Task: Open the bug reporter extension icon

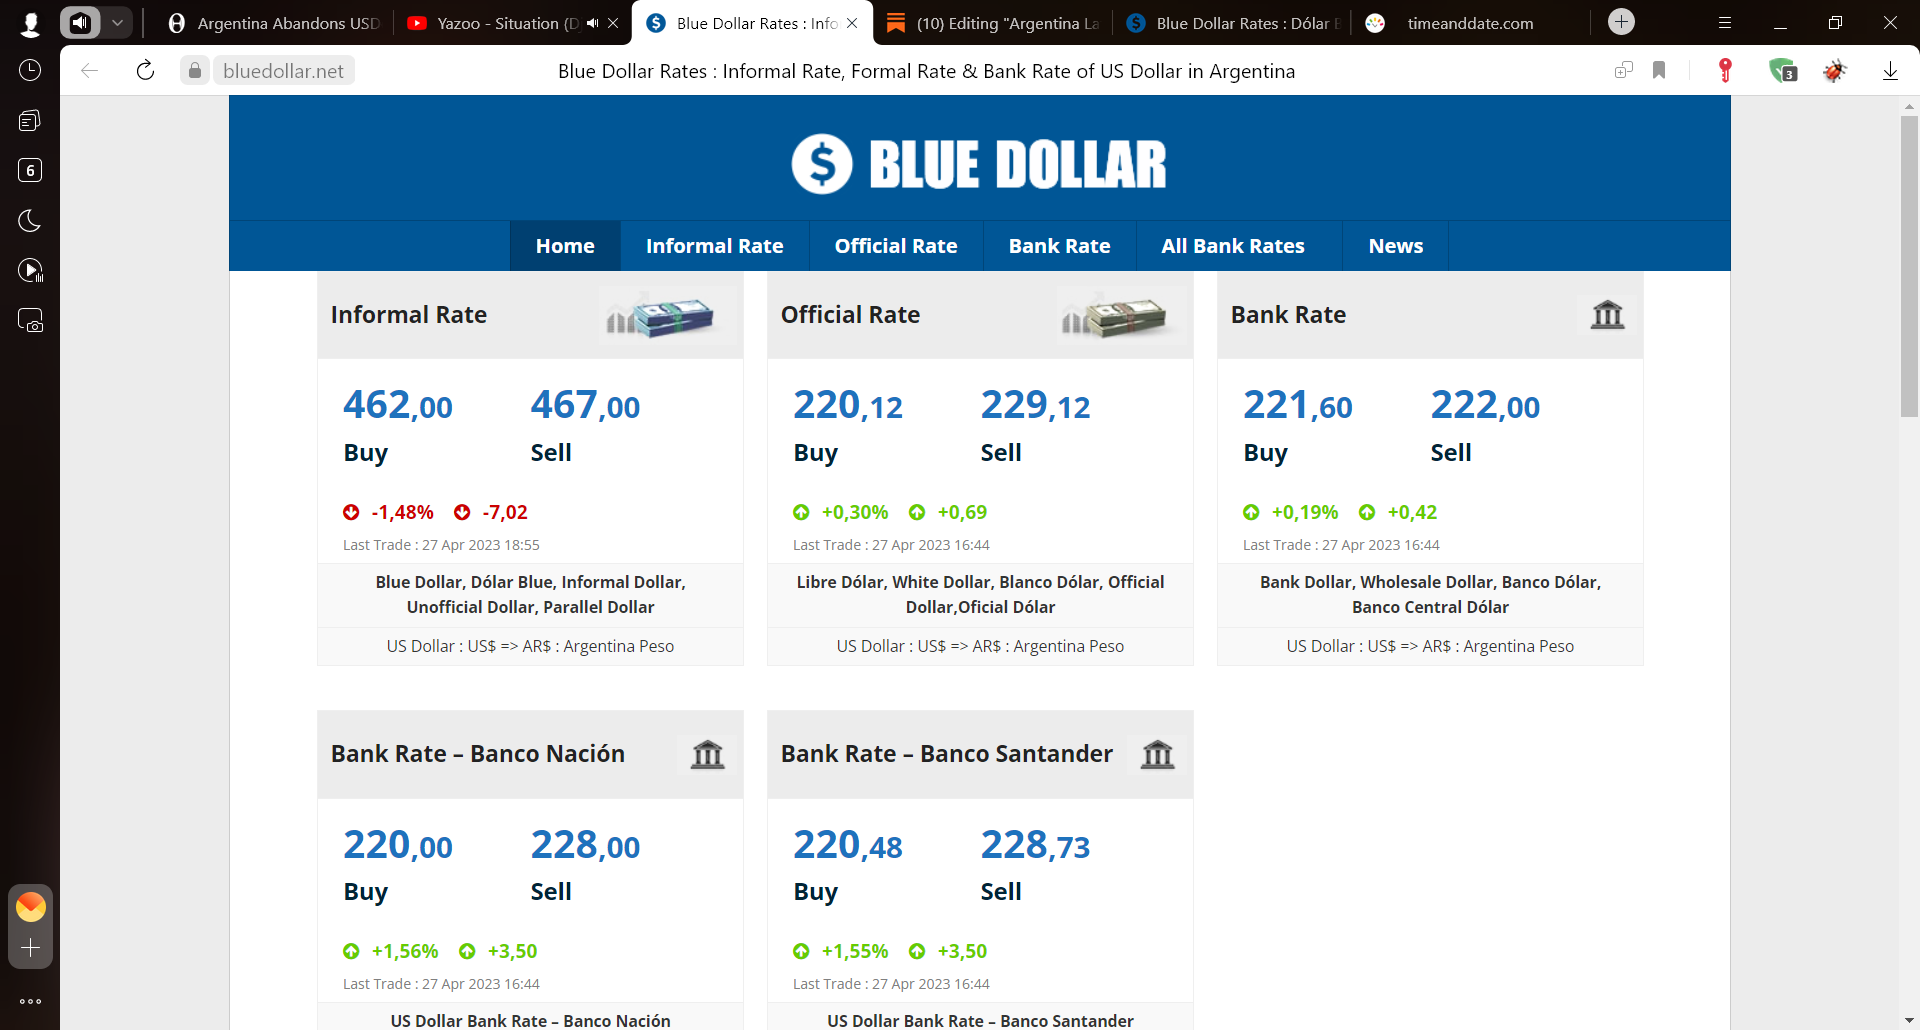Action: (1836, 70)
